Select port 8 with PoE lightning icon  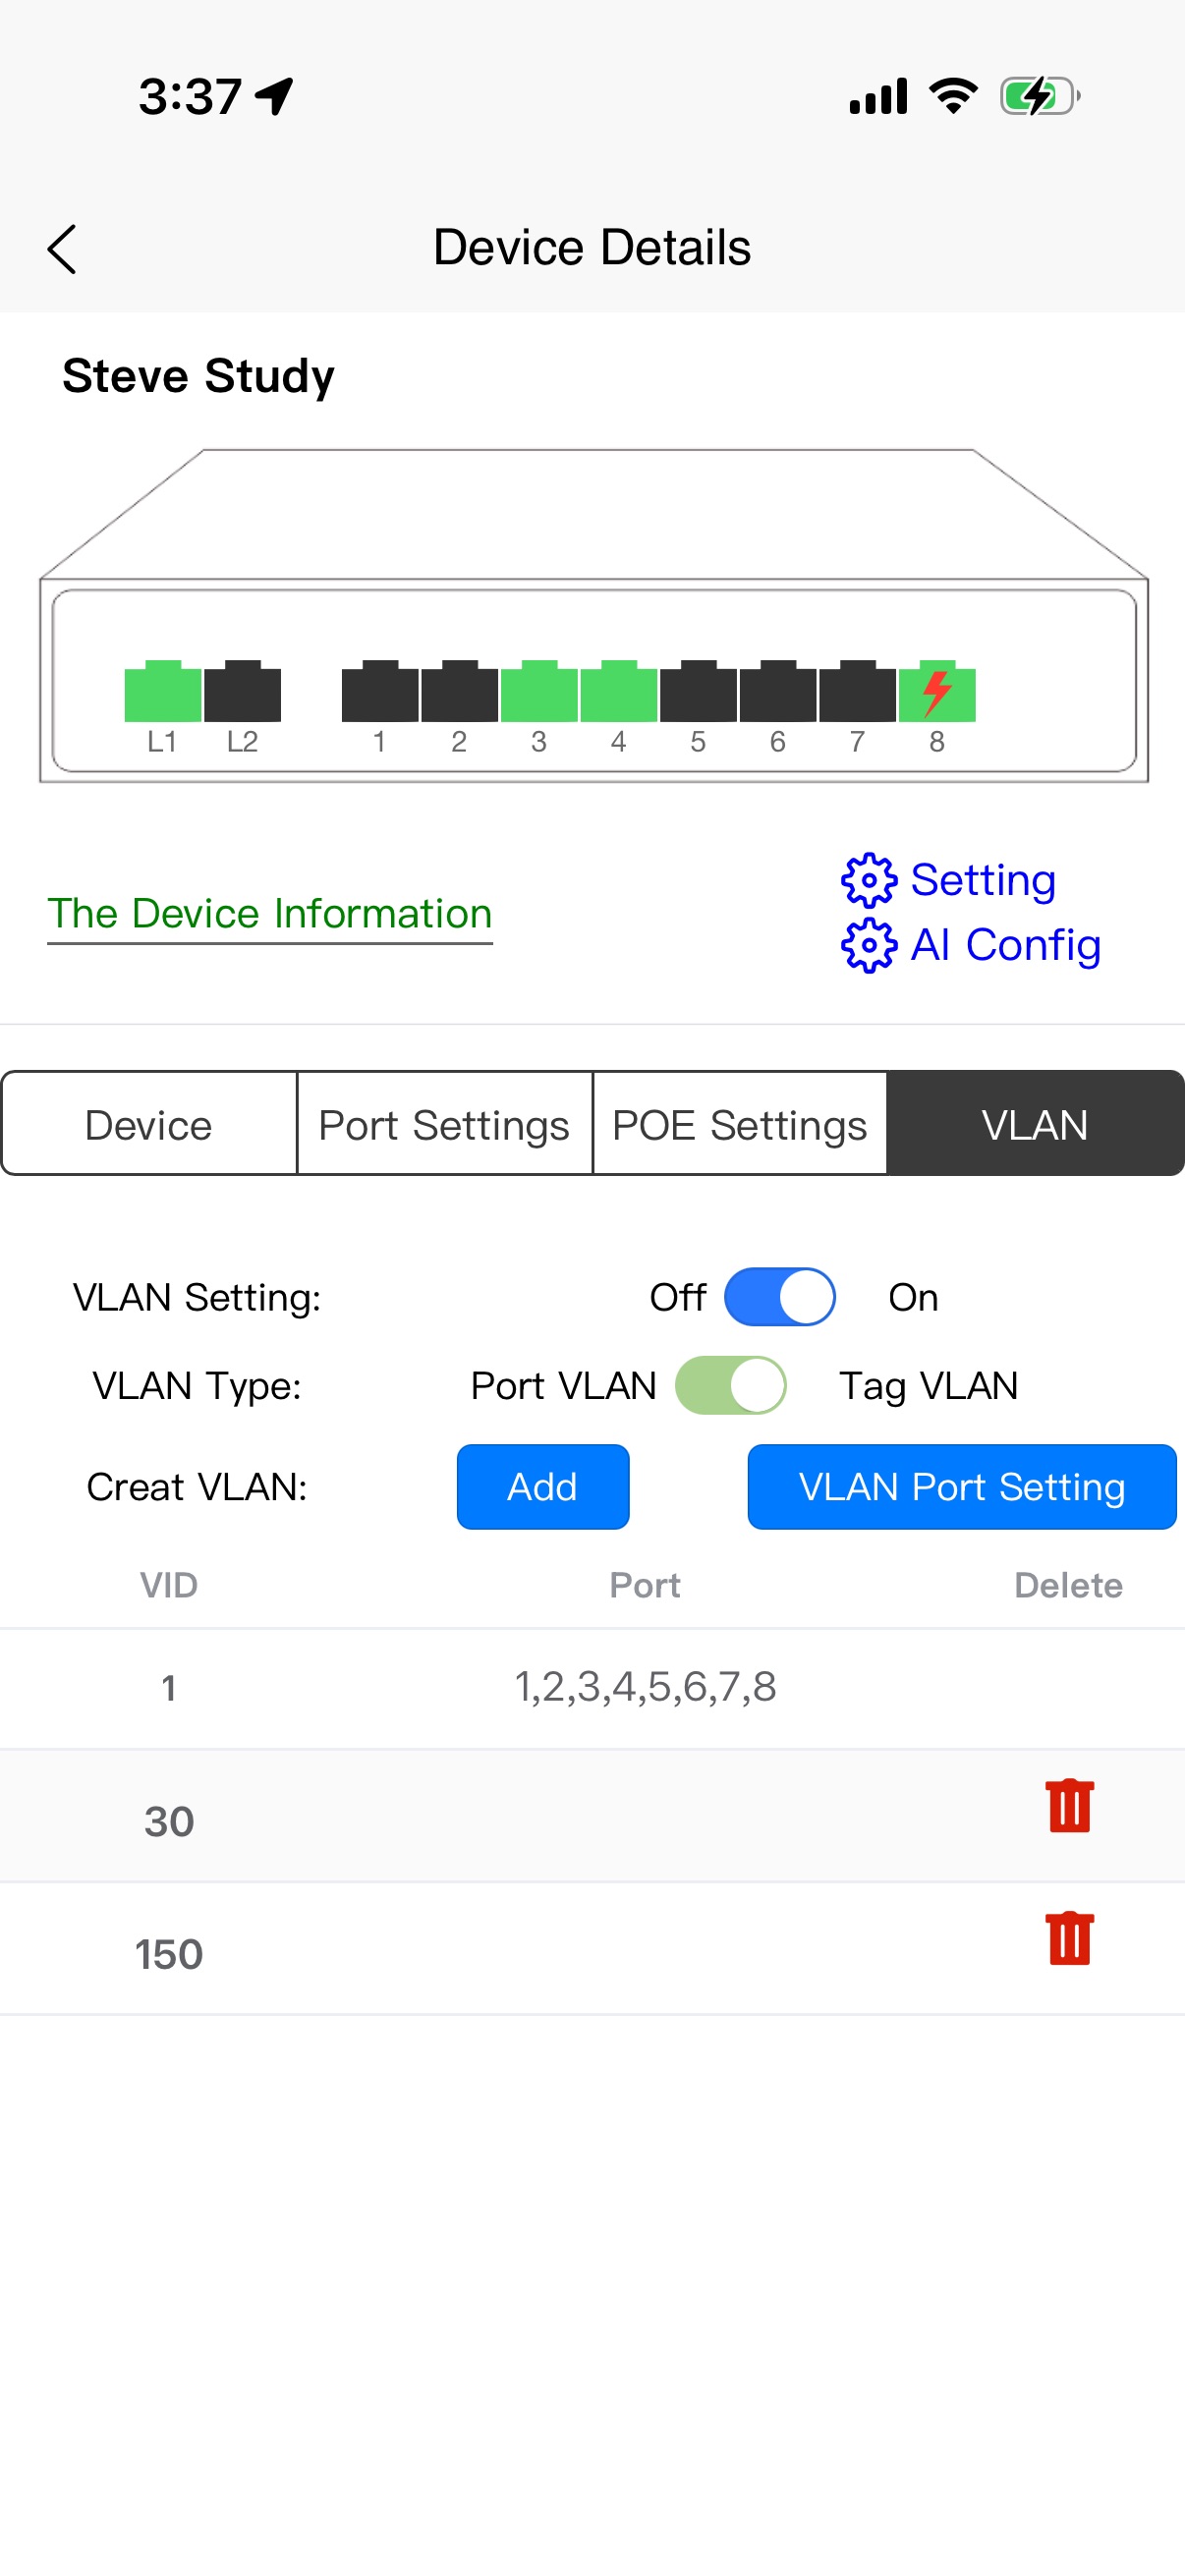[x=937, y=692]
